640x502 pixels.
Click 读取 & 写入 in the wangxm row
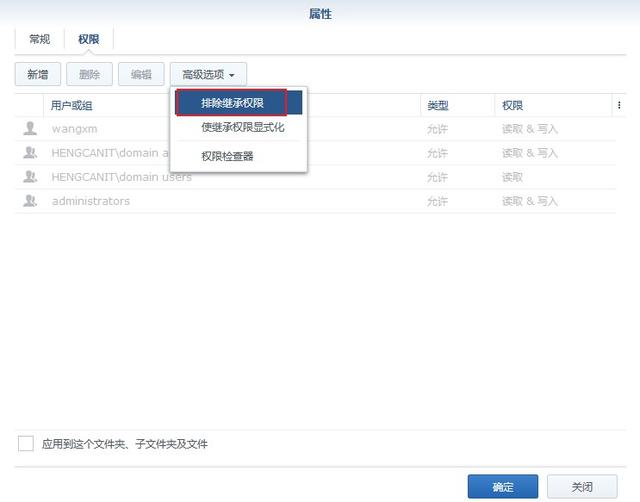(529, 129)
